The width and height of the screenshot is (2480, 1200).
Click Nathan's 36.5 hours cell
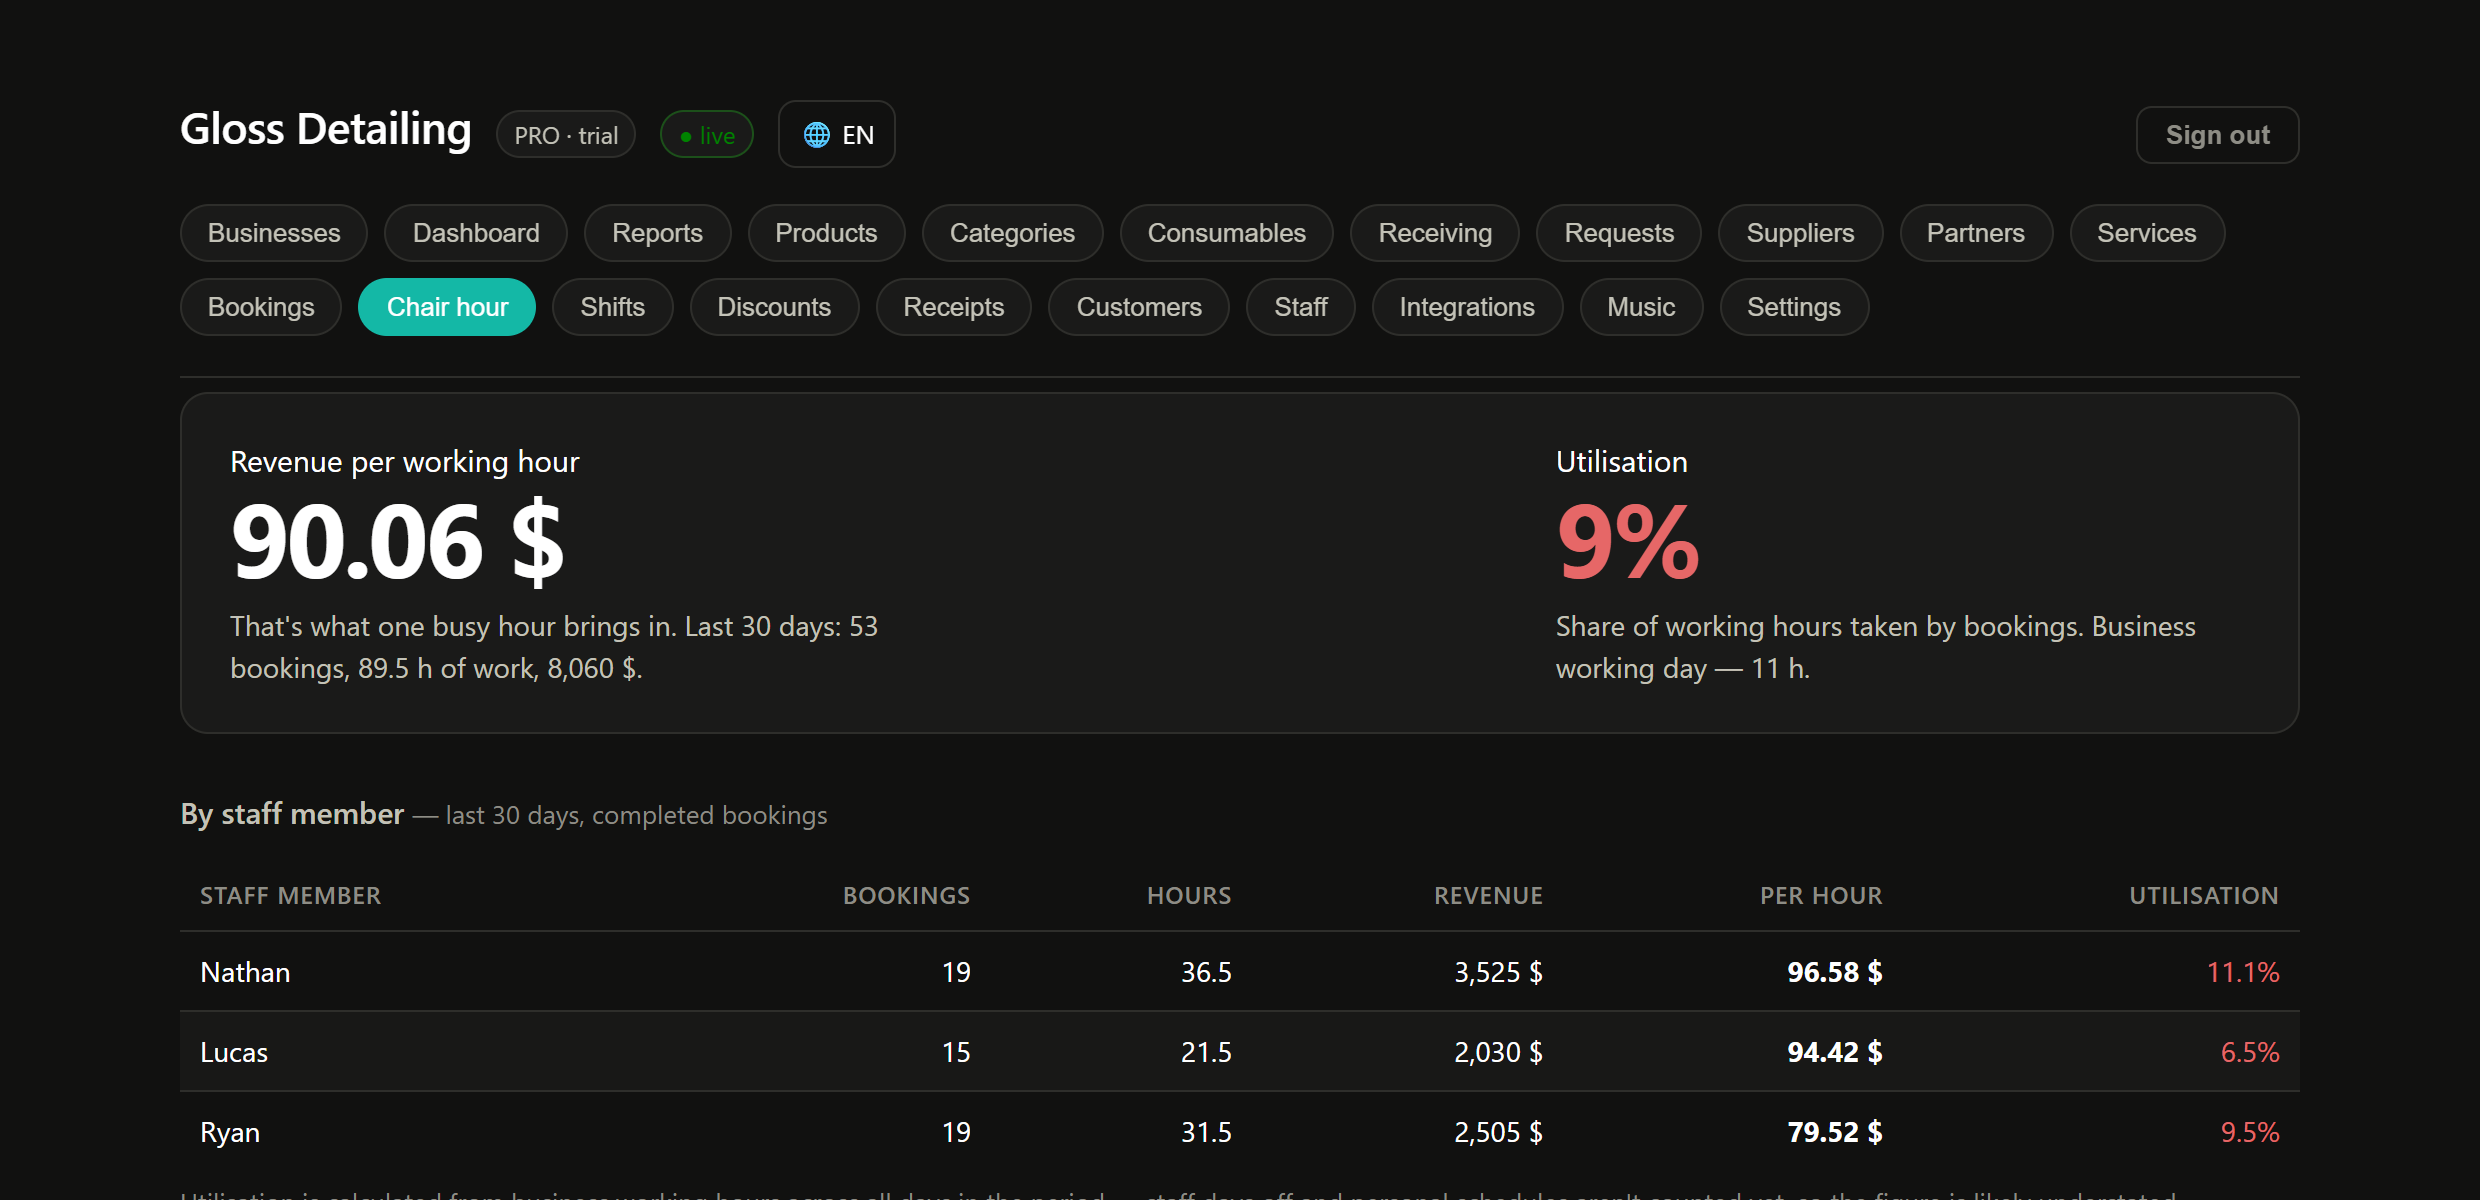(x=1206, y=972)
